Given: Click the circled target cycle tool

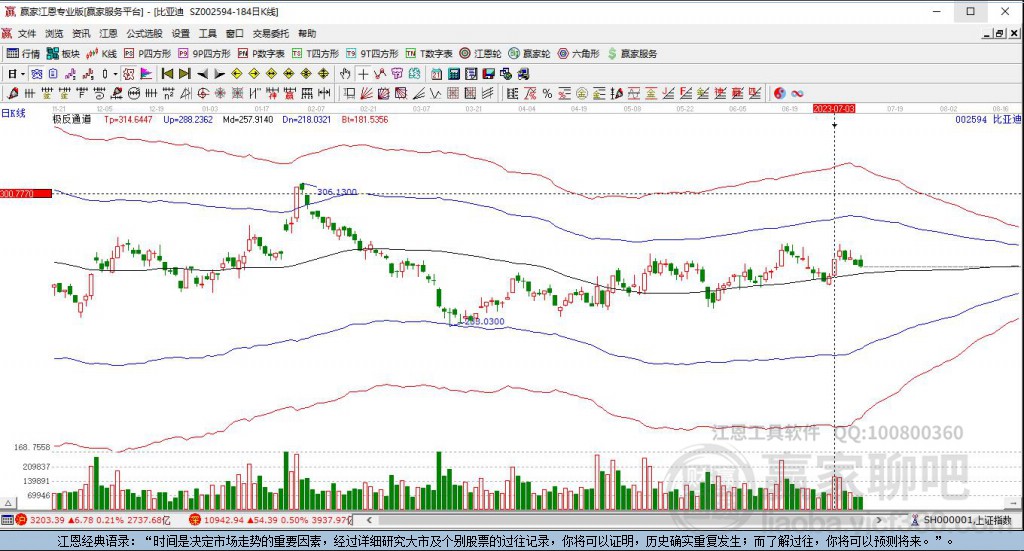Looking at the screenshot, I should [203, 93].
